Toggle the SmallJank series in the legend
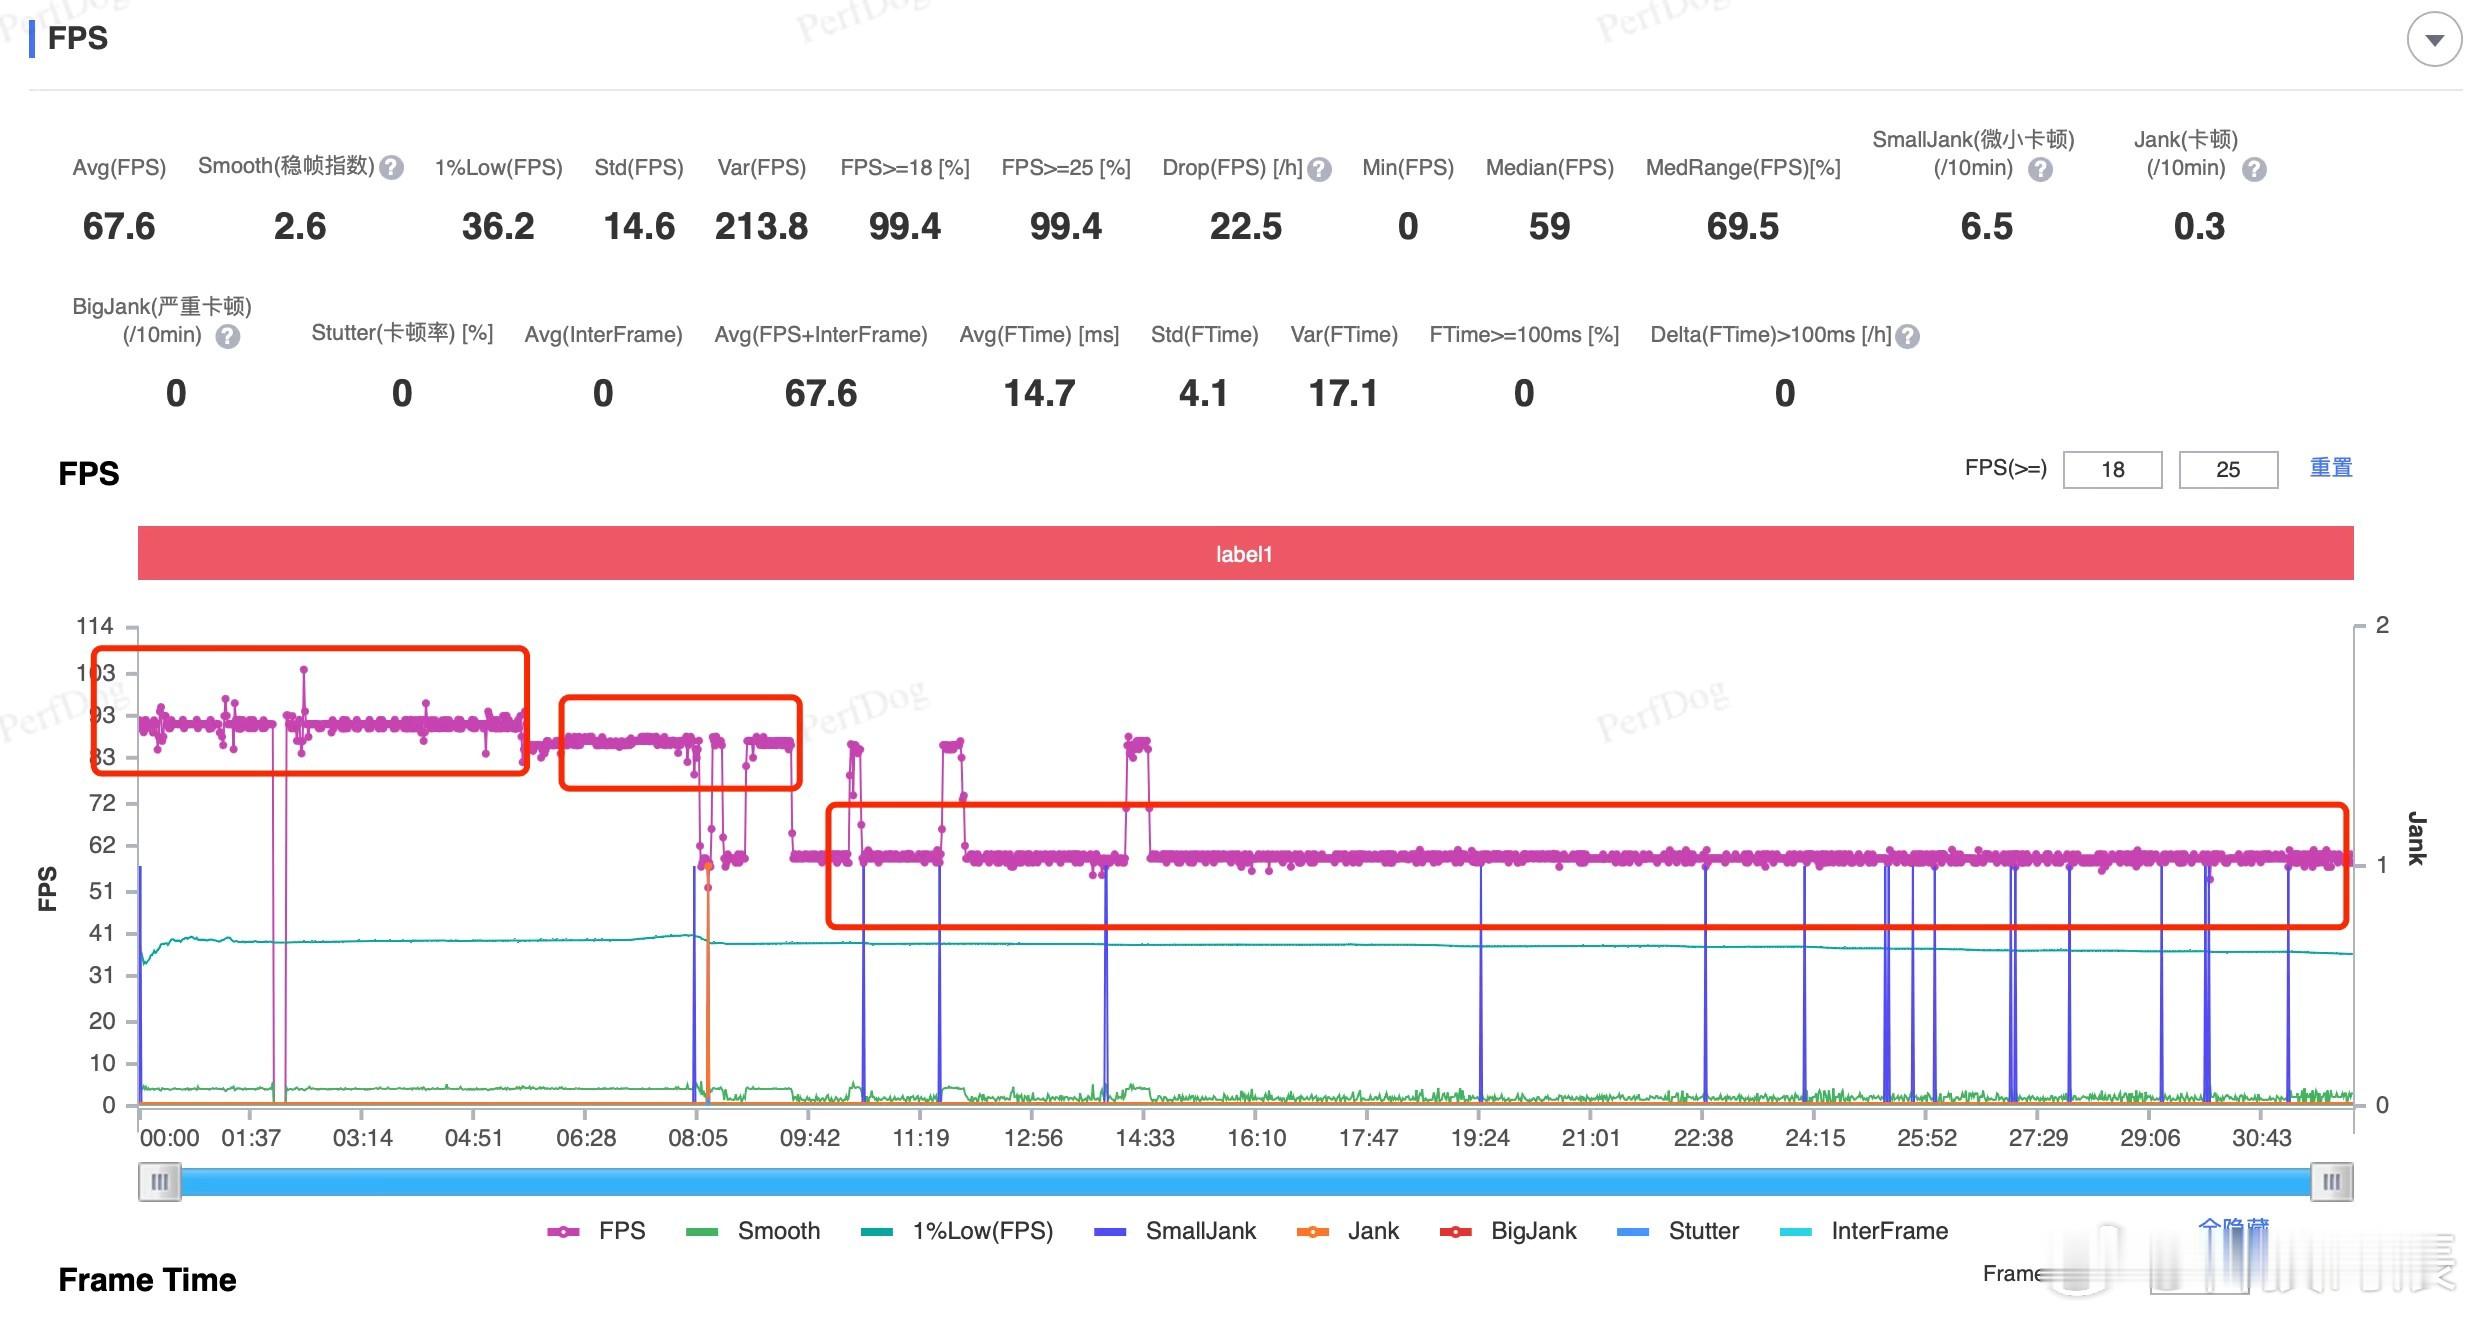Viewport: 2476px width, 1322px height. click(x=1175, y=1231)
